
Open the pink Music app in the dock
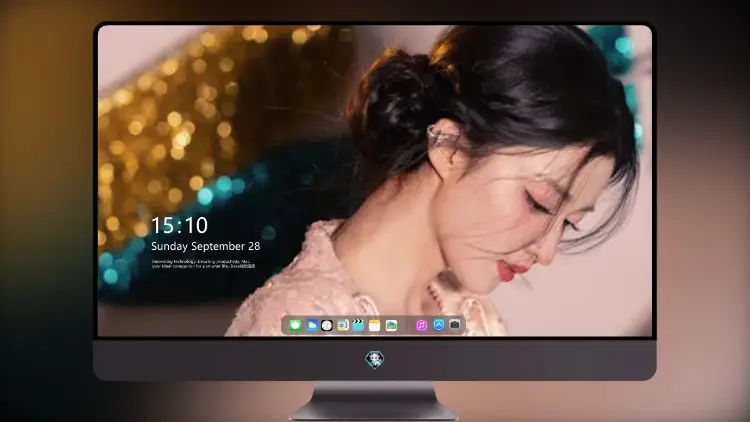click(421, 325)
